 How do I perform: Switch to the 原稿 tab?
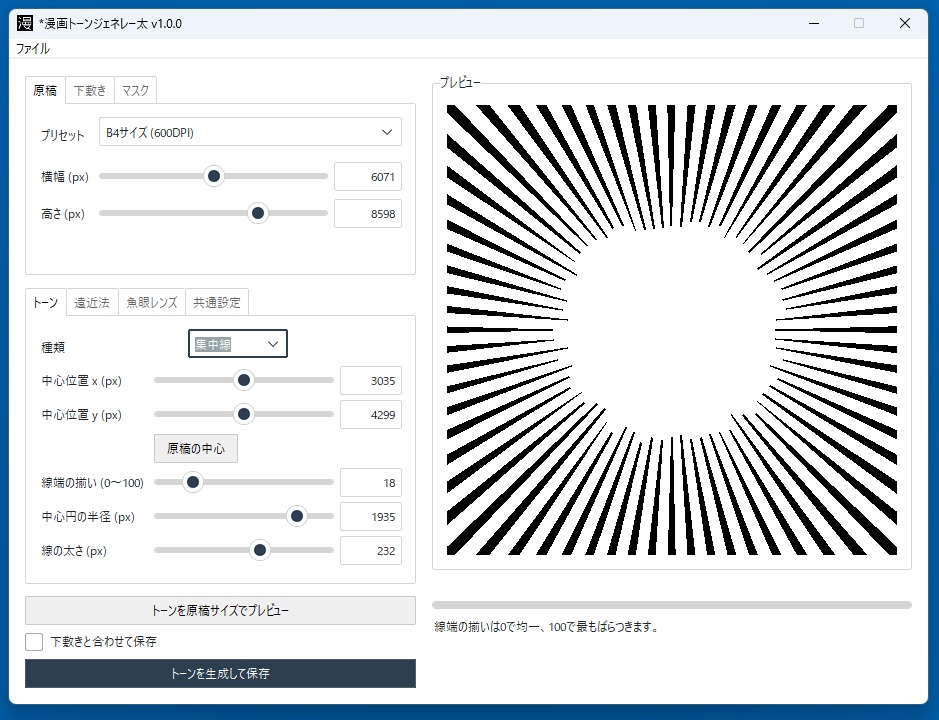45,90
